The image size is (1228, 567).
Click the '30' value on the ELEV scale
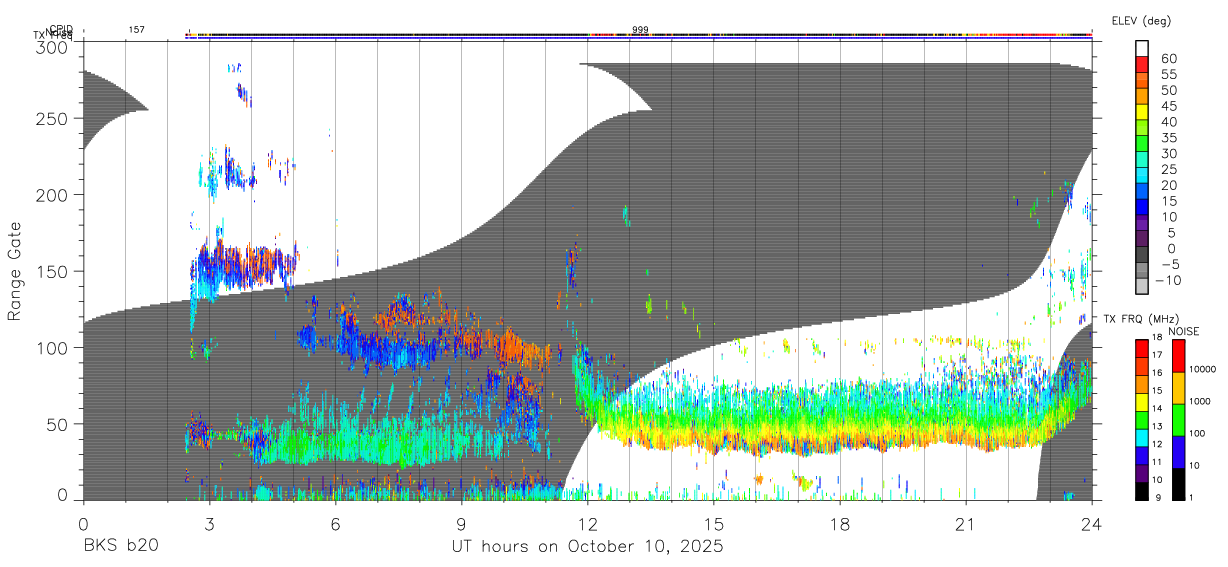[1168, 153]
